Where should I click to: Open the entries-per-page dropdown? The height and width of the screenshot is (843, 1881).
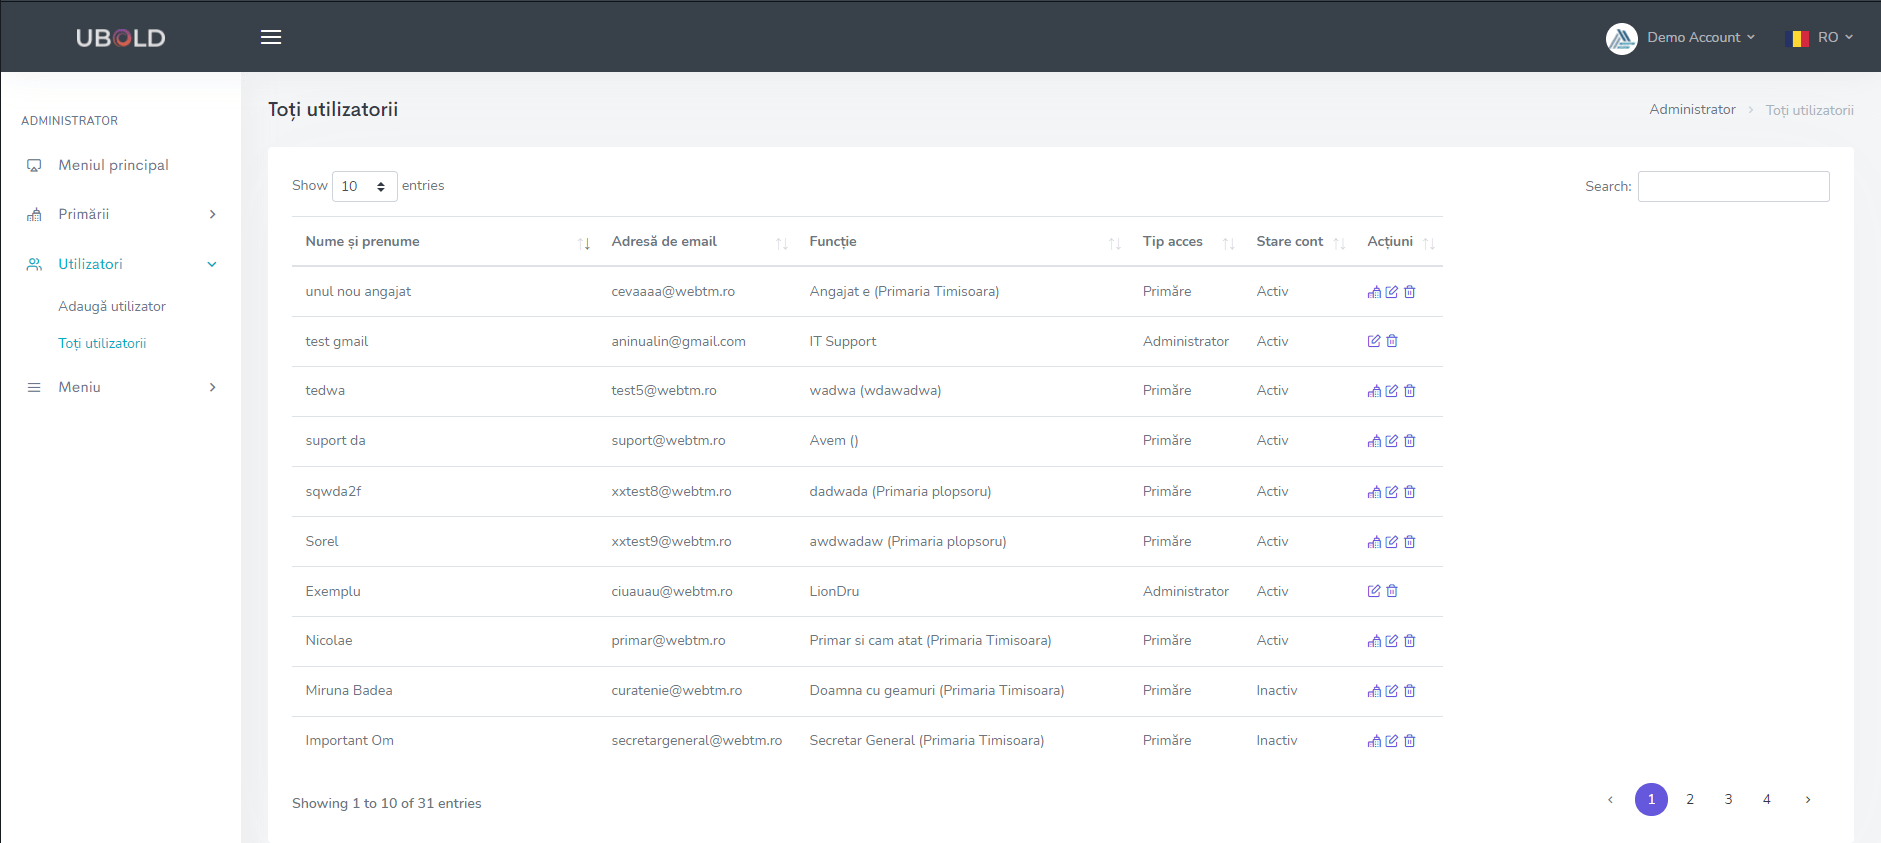pyautogui.click(x=364, y=186)
